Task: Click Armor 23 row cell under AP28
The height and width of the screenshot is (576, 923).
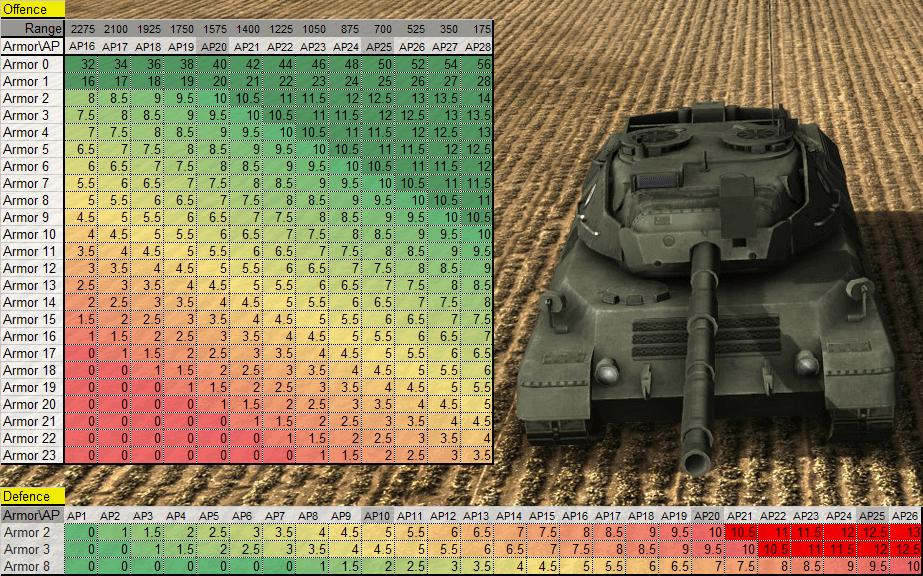Action: [x=477, y=455]
